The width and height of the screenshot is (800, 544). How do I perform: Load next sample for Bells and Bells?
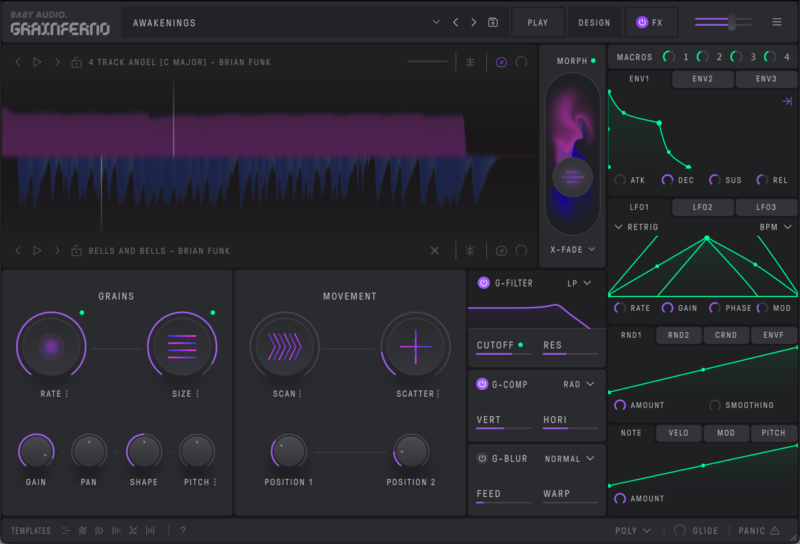(x=57, y=251)
